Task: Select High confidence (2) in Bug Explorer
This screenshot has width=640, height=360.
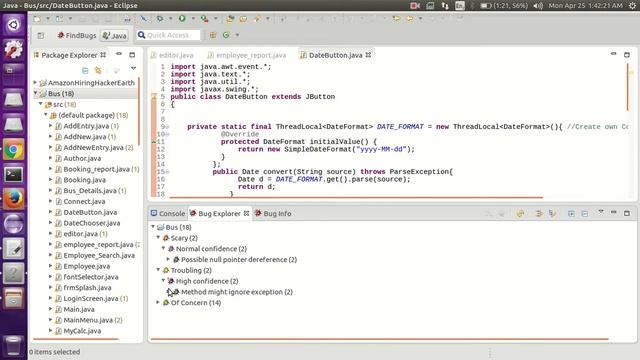Action: tap(207, 281)
